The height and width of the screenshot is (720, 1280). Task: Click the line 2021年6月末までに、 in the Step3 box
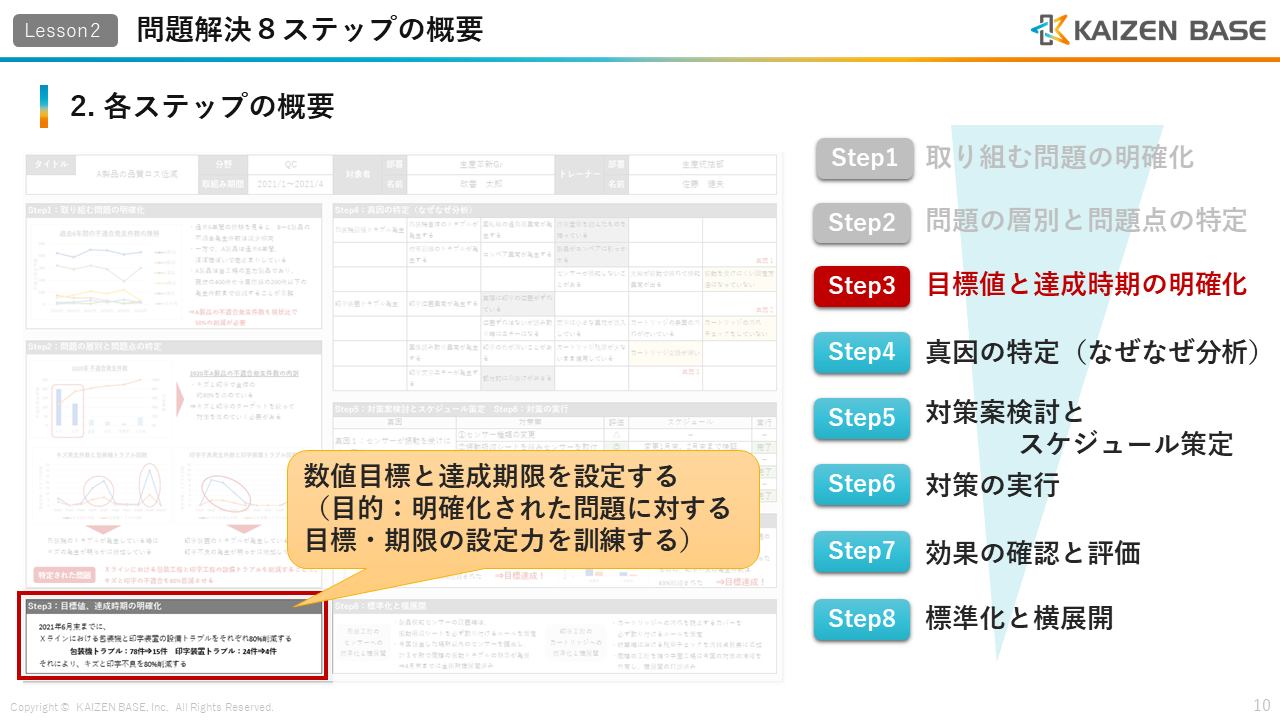(x=74, y=625)
